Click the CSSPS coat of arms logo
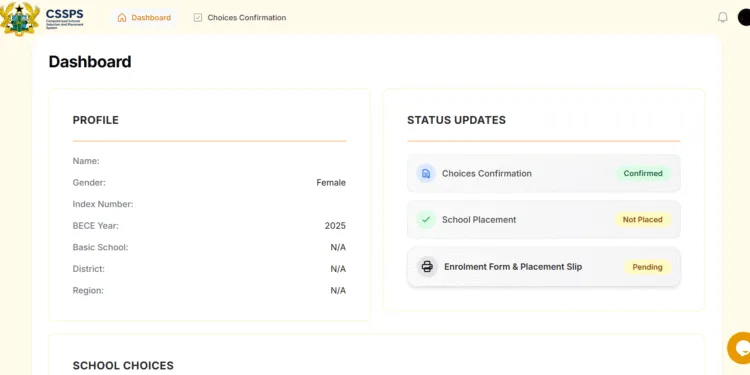The width and height of the screenshot is (750, 375). pos(19,19)
